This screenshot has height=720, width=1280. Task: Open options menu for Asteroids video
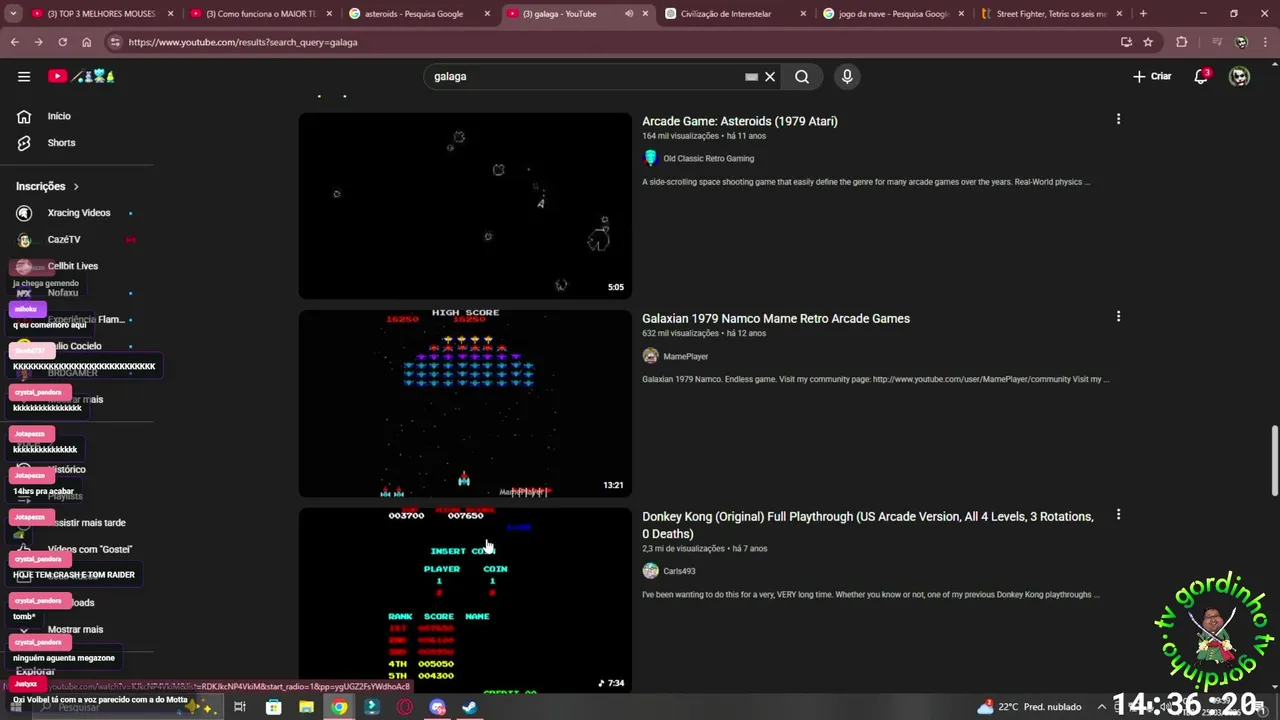[1118, 119]
